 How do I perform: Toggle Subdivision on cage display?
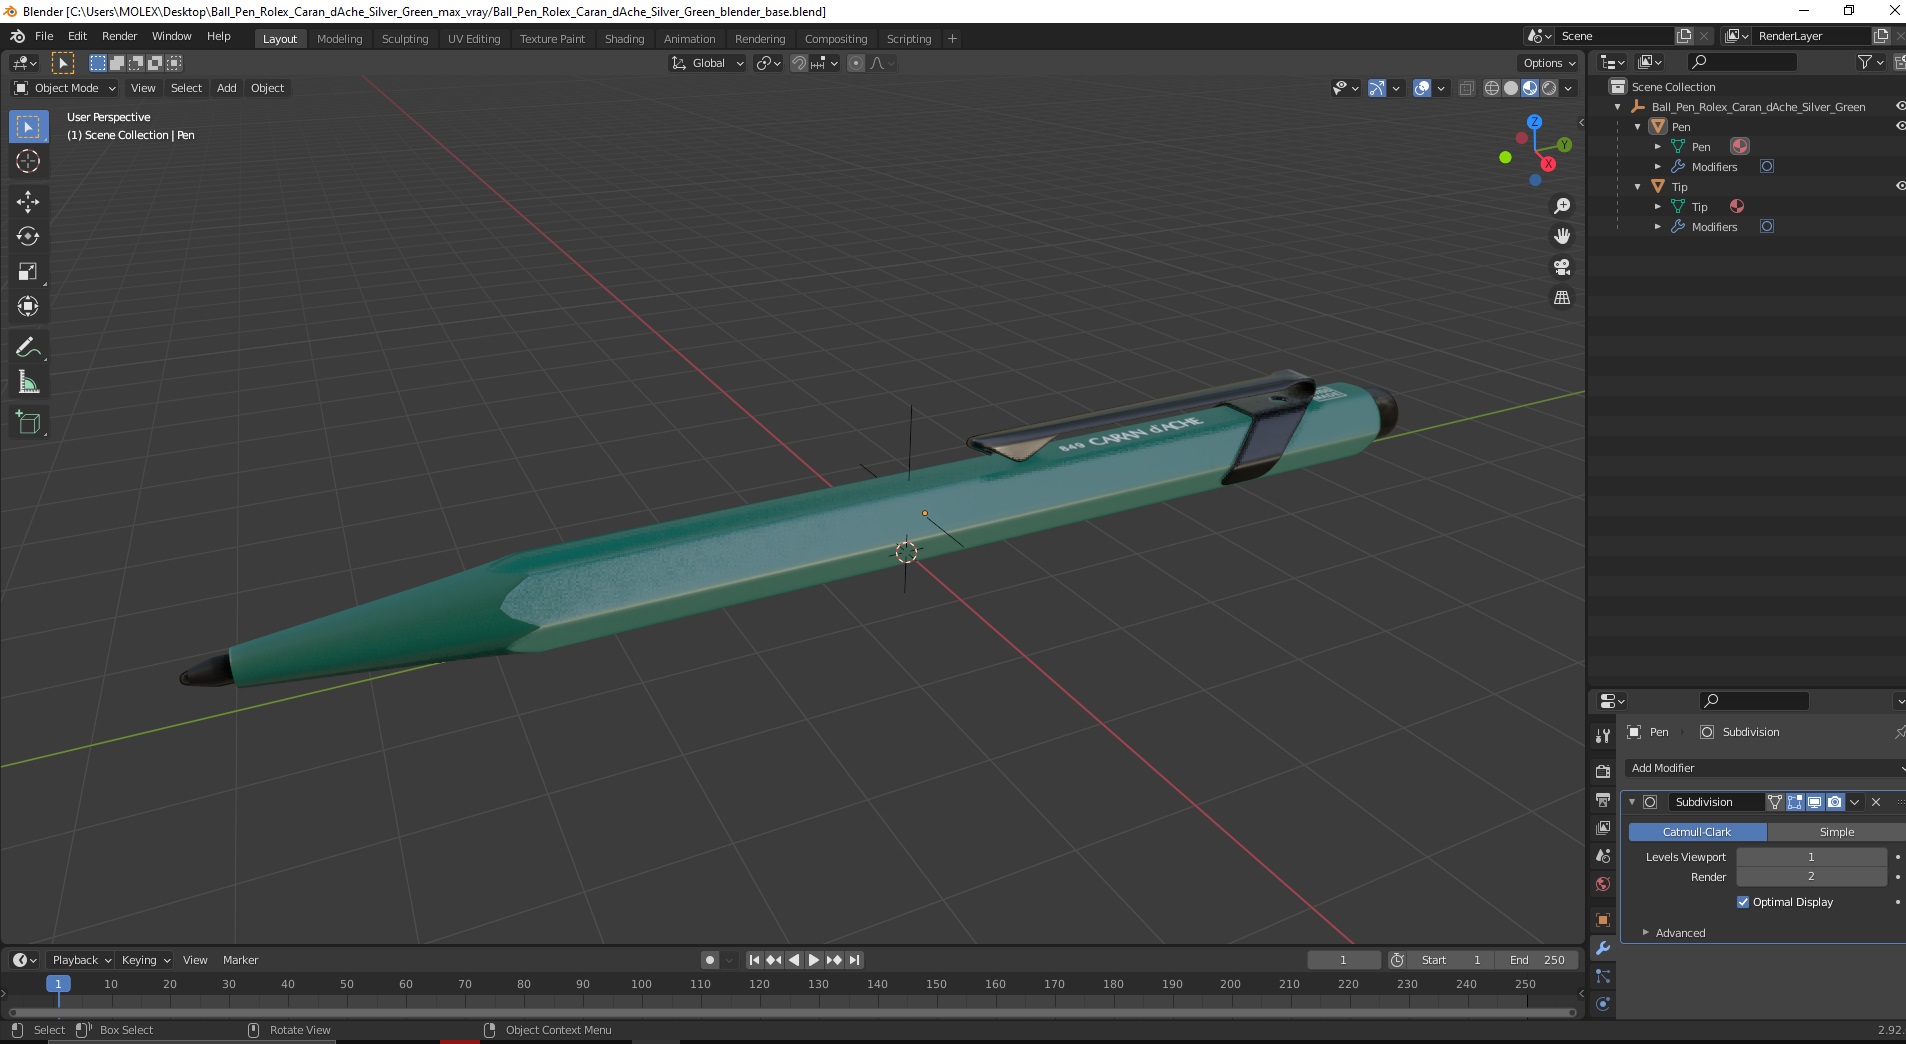[1775, 802]
